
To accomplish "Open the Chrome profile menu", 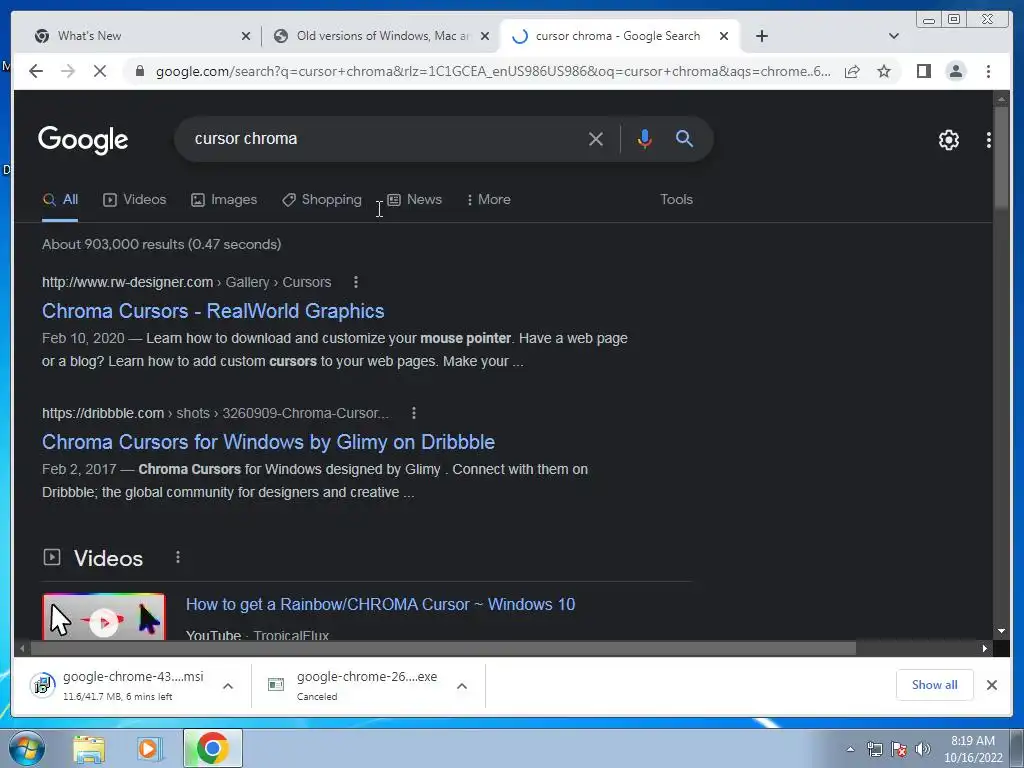I will [x=955, y=71].
